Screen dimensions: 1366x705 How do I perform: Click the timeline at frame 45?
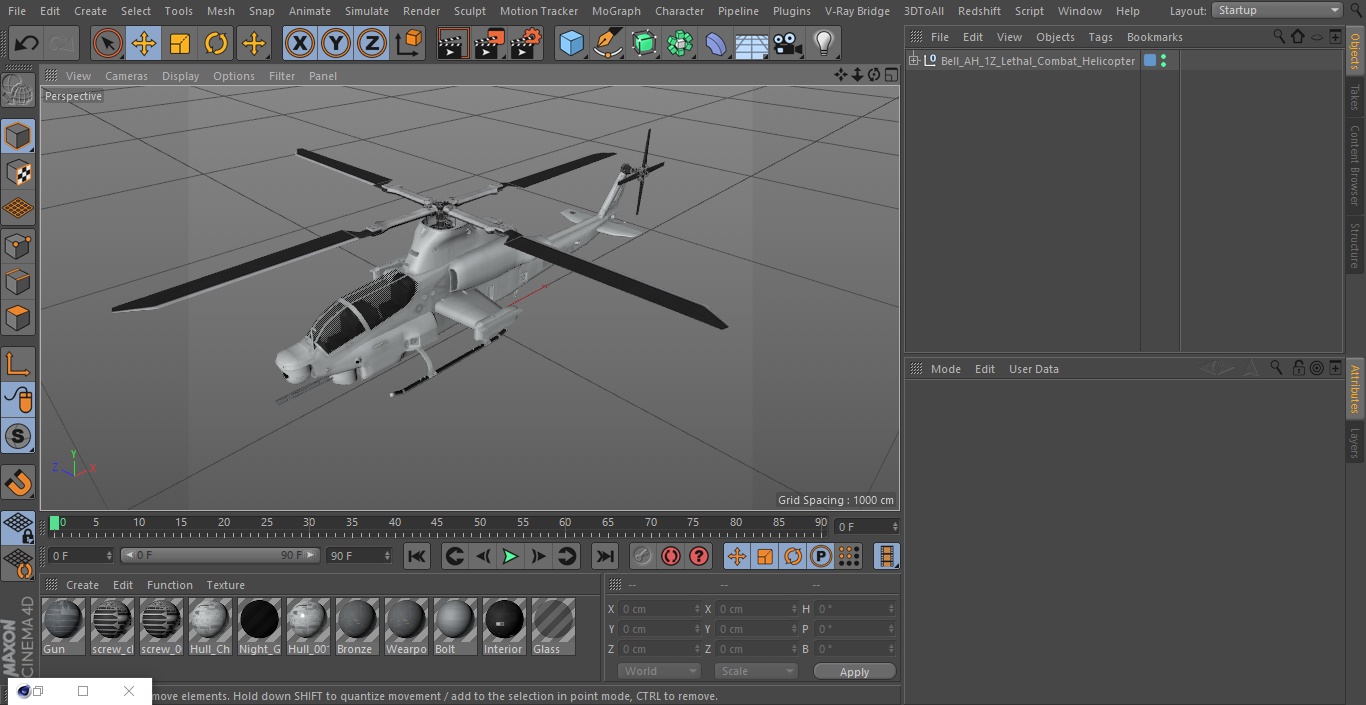pos(437,523)
